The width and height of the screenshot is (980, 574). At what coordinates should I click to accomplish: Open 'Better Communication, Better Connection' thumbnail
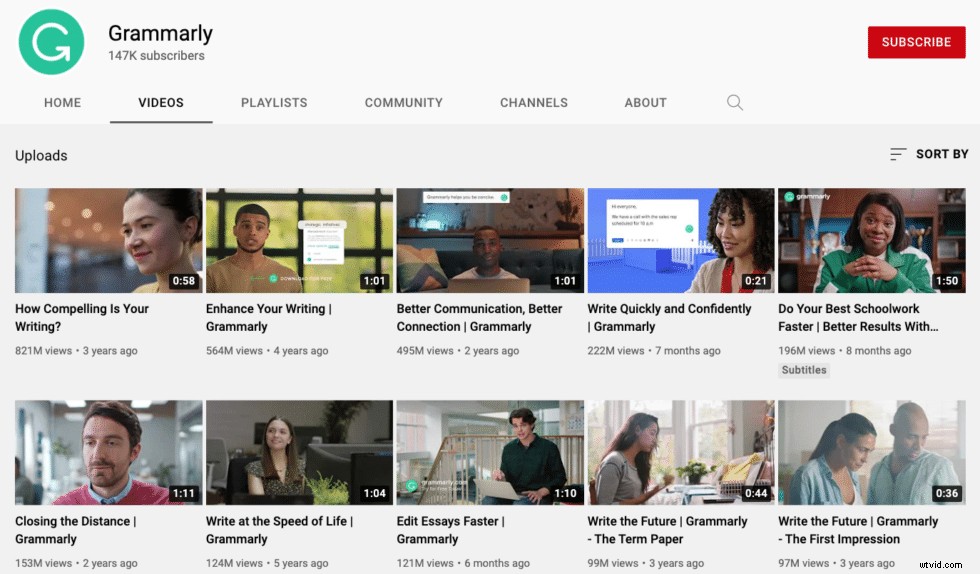(490, 241)
